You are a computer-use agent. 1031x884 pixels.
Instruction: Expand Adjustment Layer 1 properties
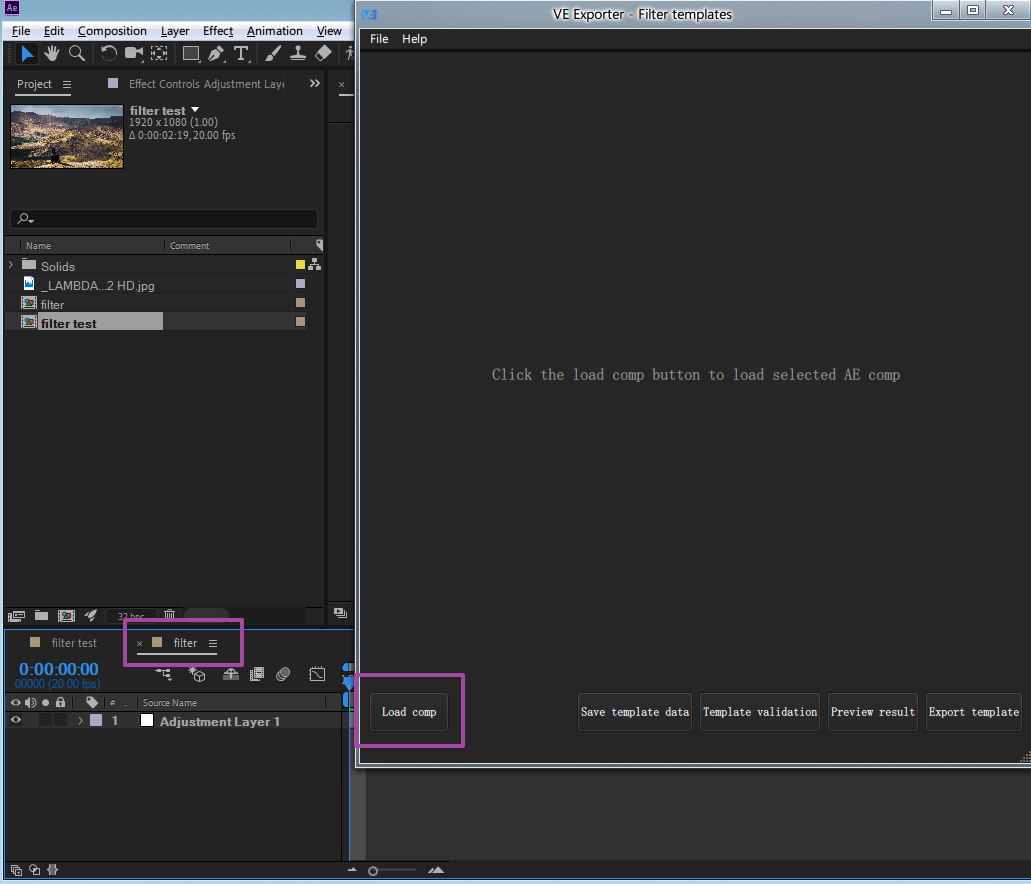tap(80, 721)
